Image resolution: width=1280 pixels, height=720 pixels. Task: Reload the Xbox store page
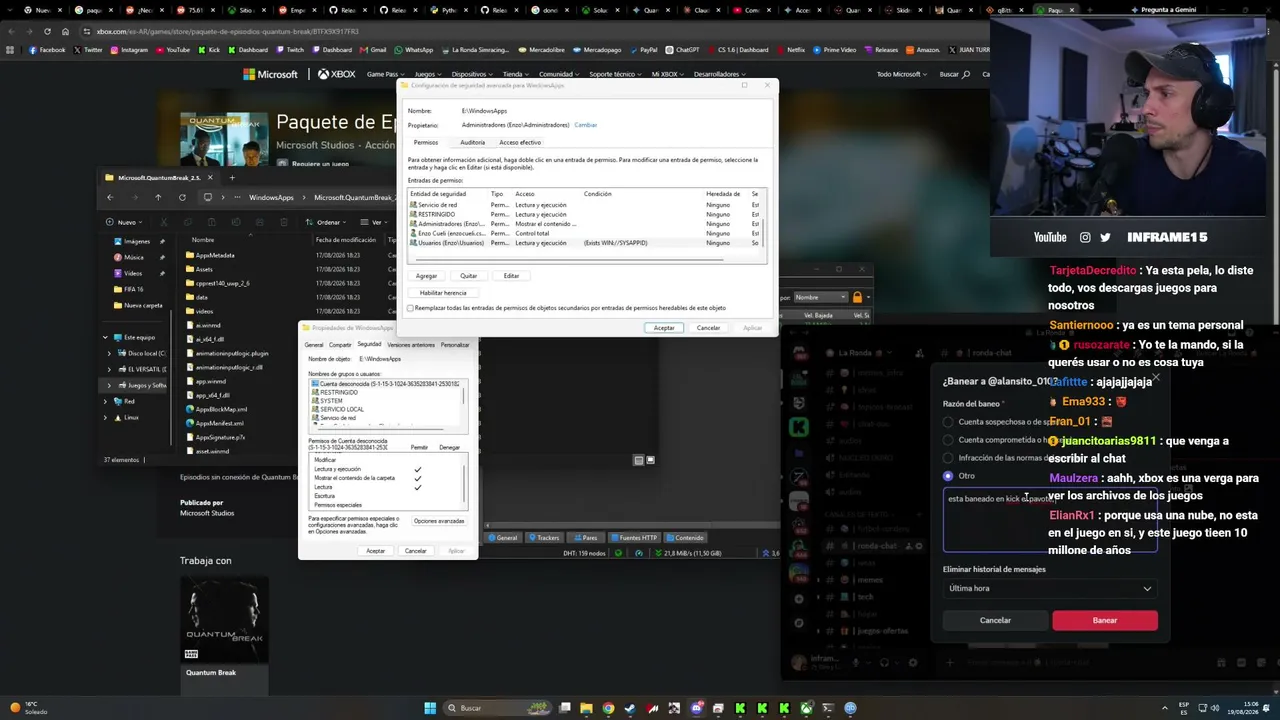(47, 31)
